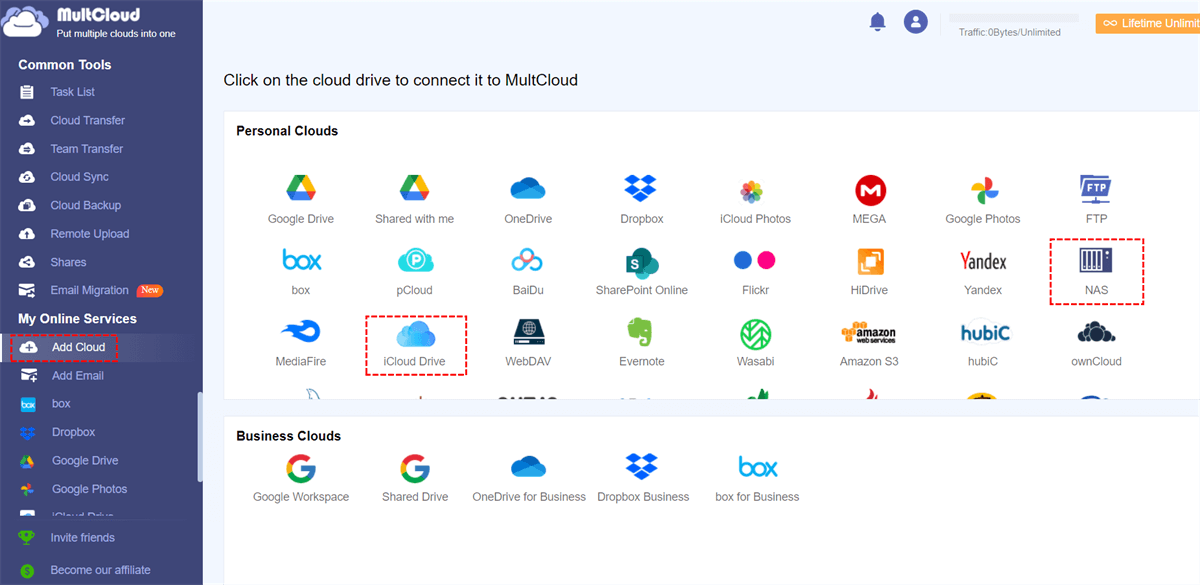Select the Dropbox personal cloud icon

click(x=641, y=189)
